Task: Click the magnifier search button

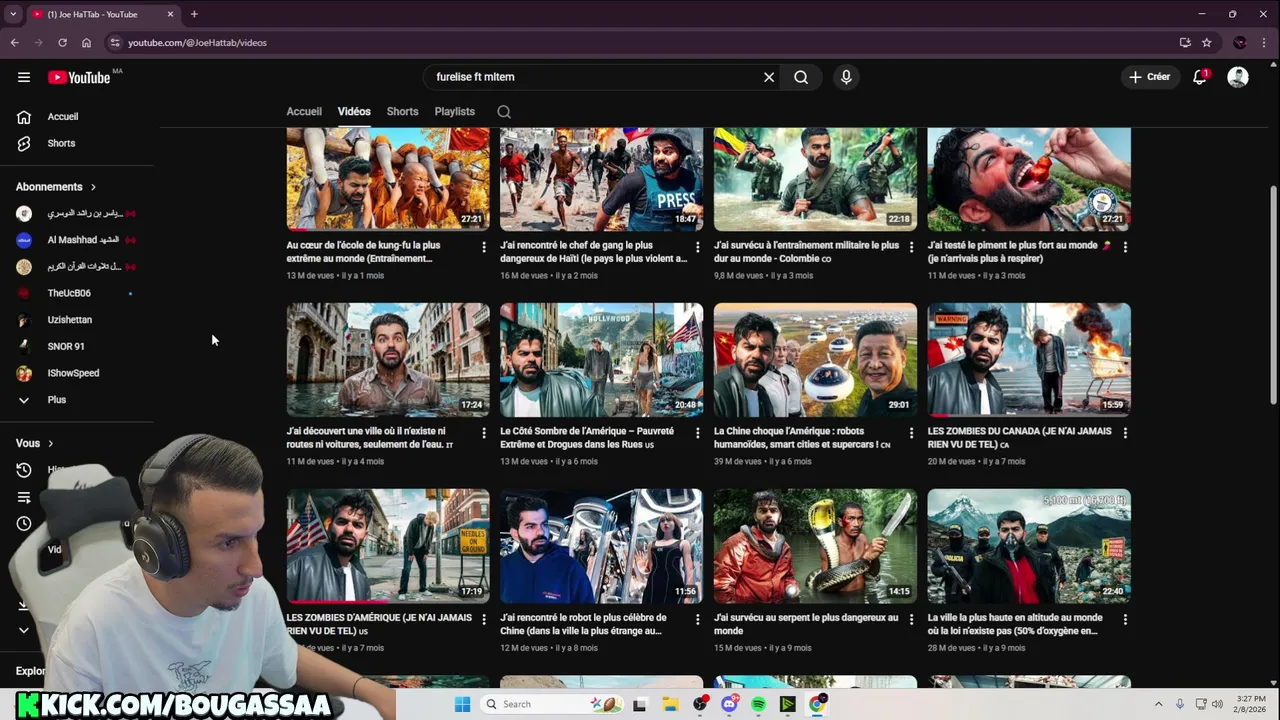Action: 801,77
